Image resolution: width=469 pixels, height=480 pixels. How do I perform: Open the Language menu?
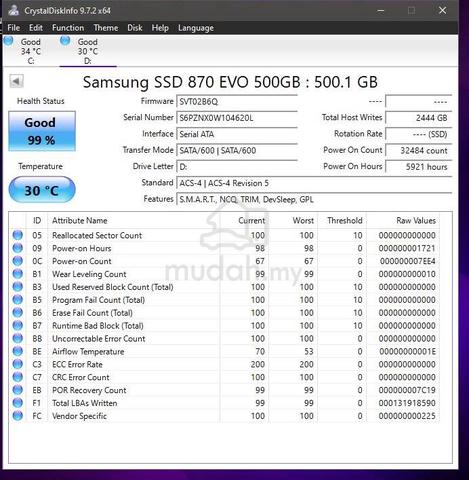coord(196,28)
